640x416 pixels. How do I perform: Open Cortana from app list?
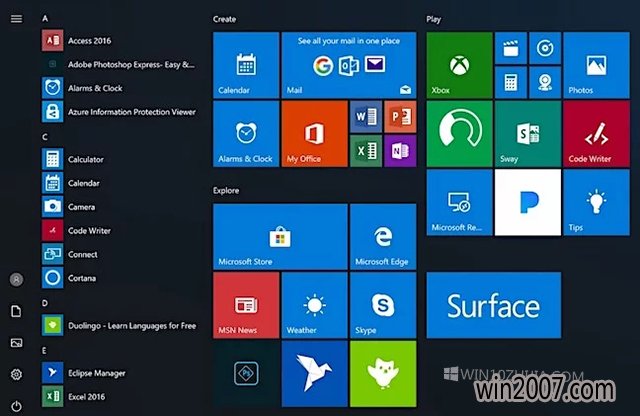click(x=121, y=278)
